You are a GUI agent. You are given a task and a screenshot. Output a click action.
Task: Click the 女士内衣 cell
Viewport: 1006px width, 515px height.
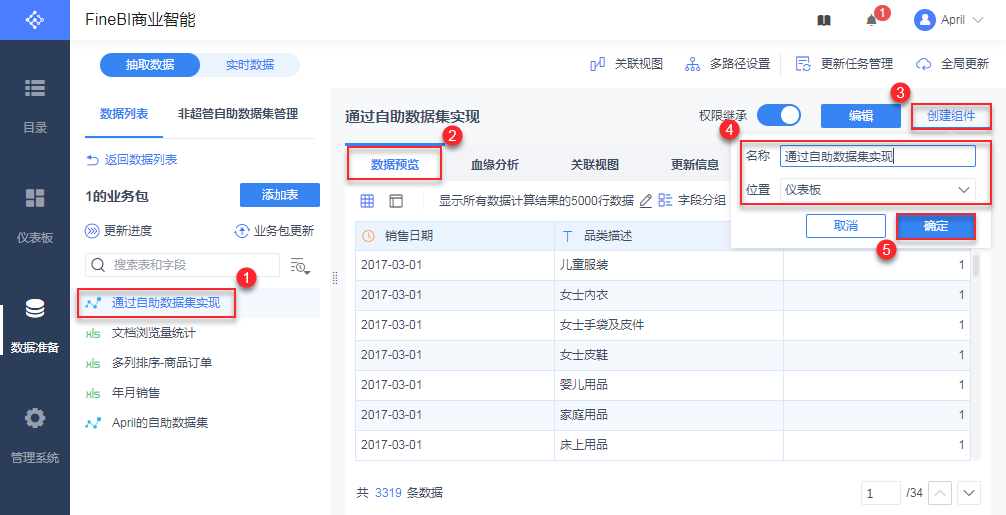(669, 294)
